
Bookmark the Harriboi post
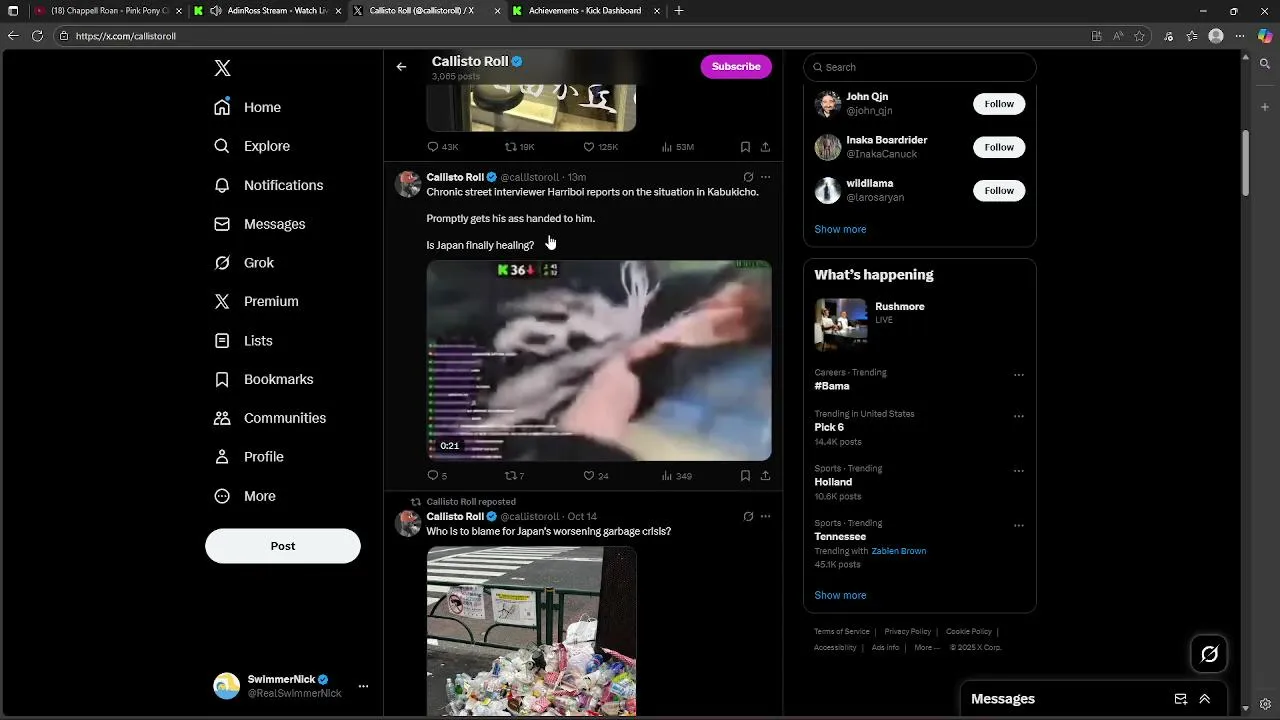[x=745, y=476]
